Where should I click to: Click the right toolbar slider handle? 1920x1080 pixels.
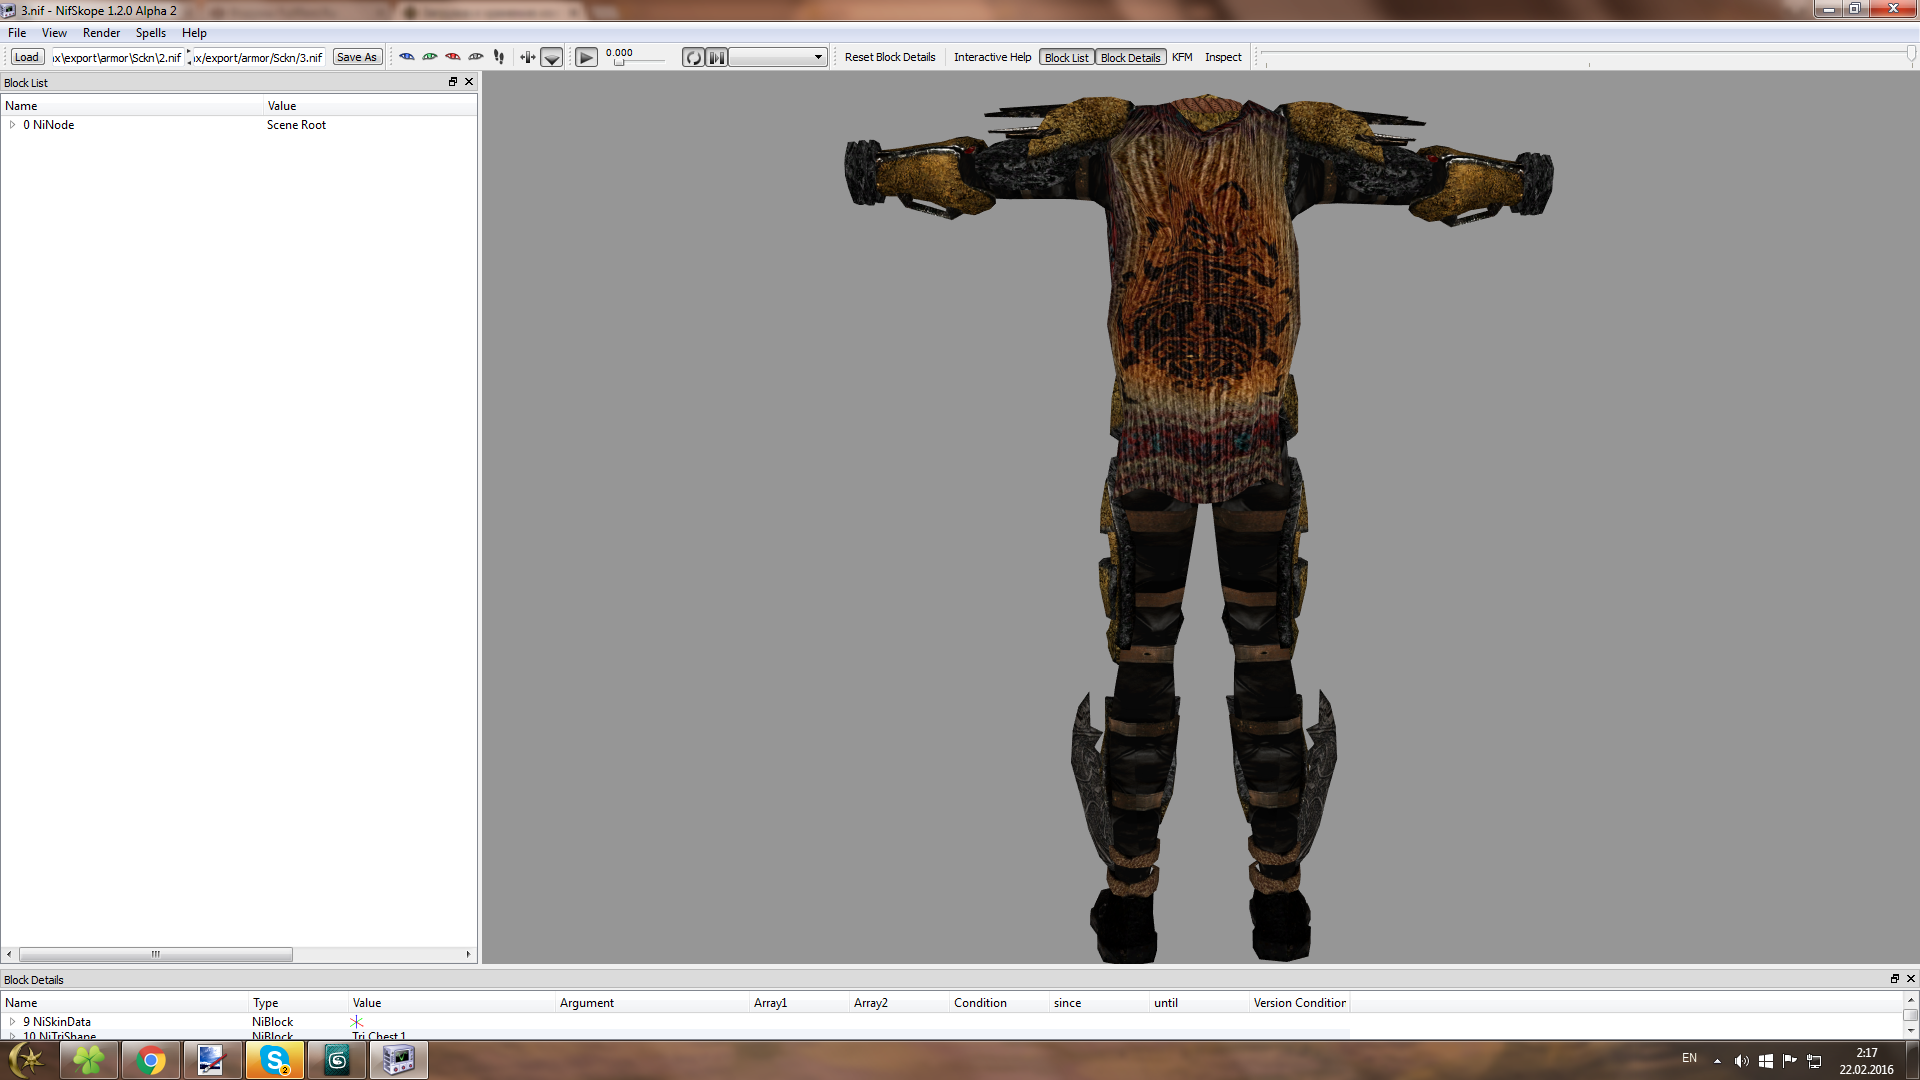point(1911,55)
